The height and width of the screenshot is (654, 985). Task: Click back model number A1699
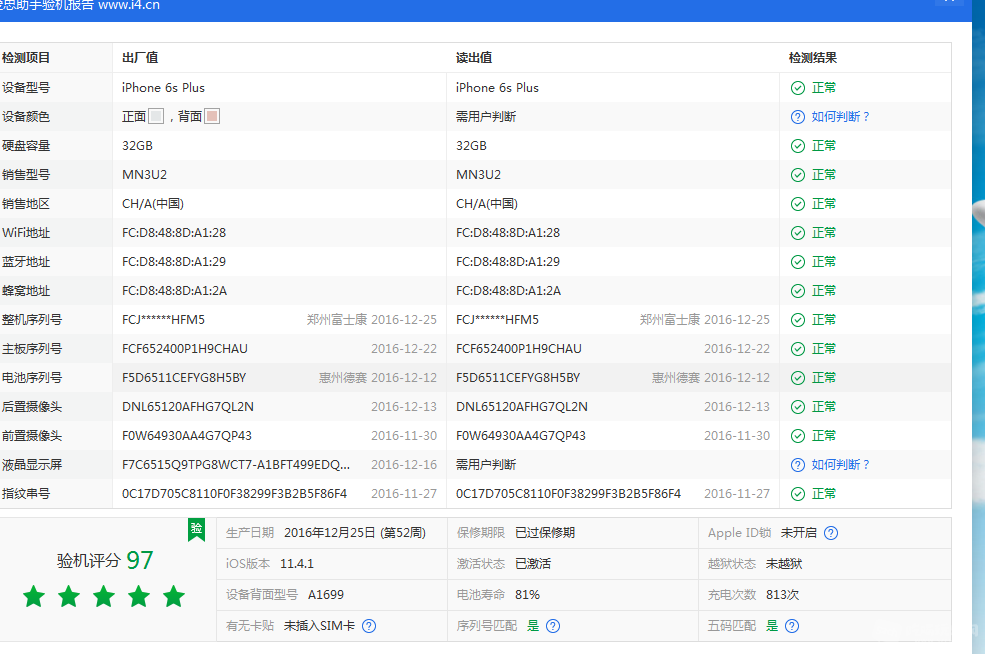(325, 594)
